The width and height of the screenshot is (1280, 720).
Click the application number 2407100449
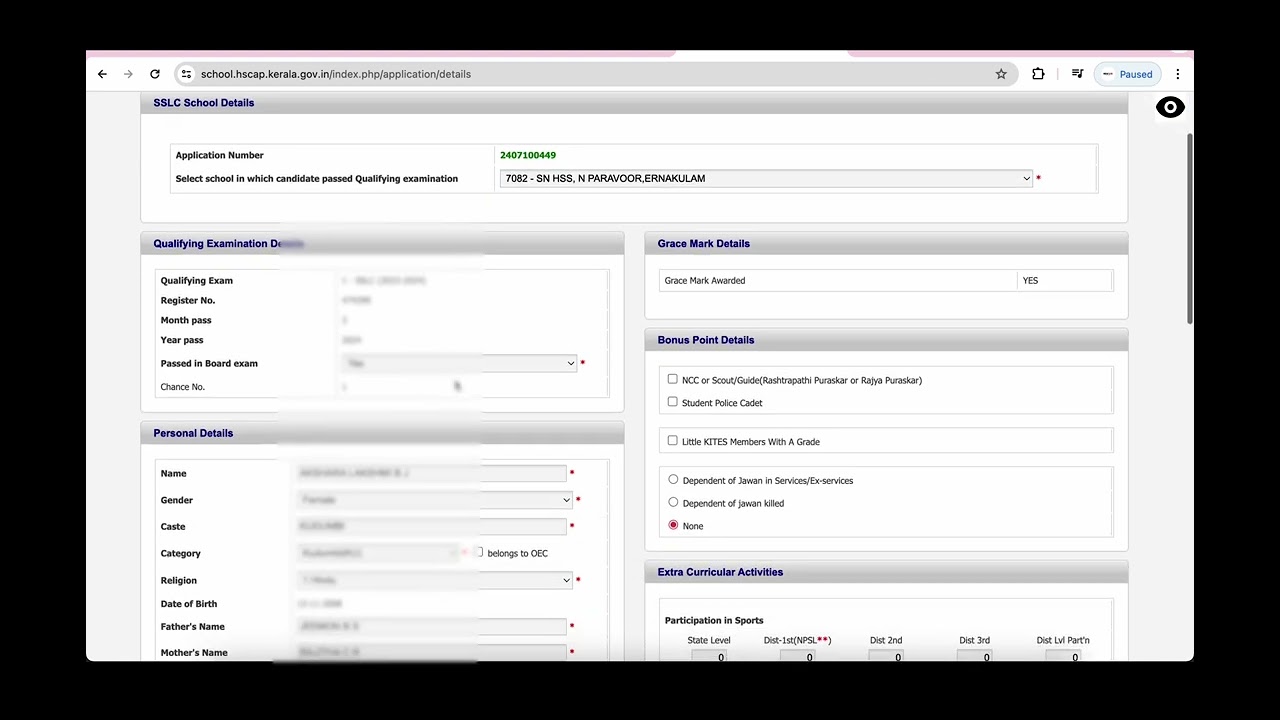point(528,155)
